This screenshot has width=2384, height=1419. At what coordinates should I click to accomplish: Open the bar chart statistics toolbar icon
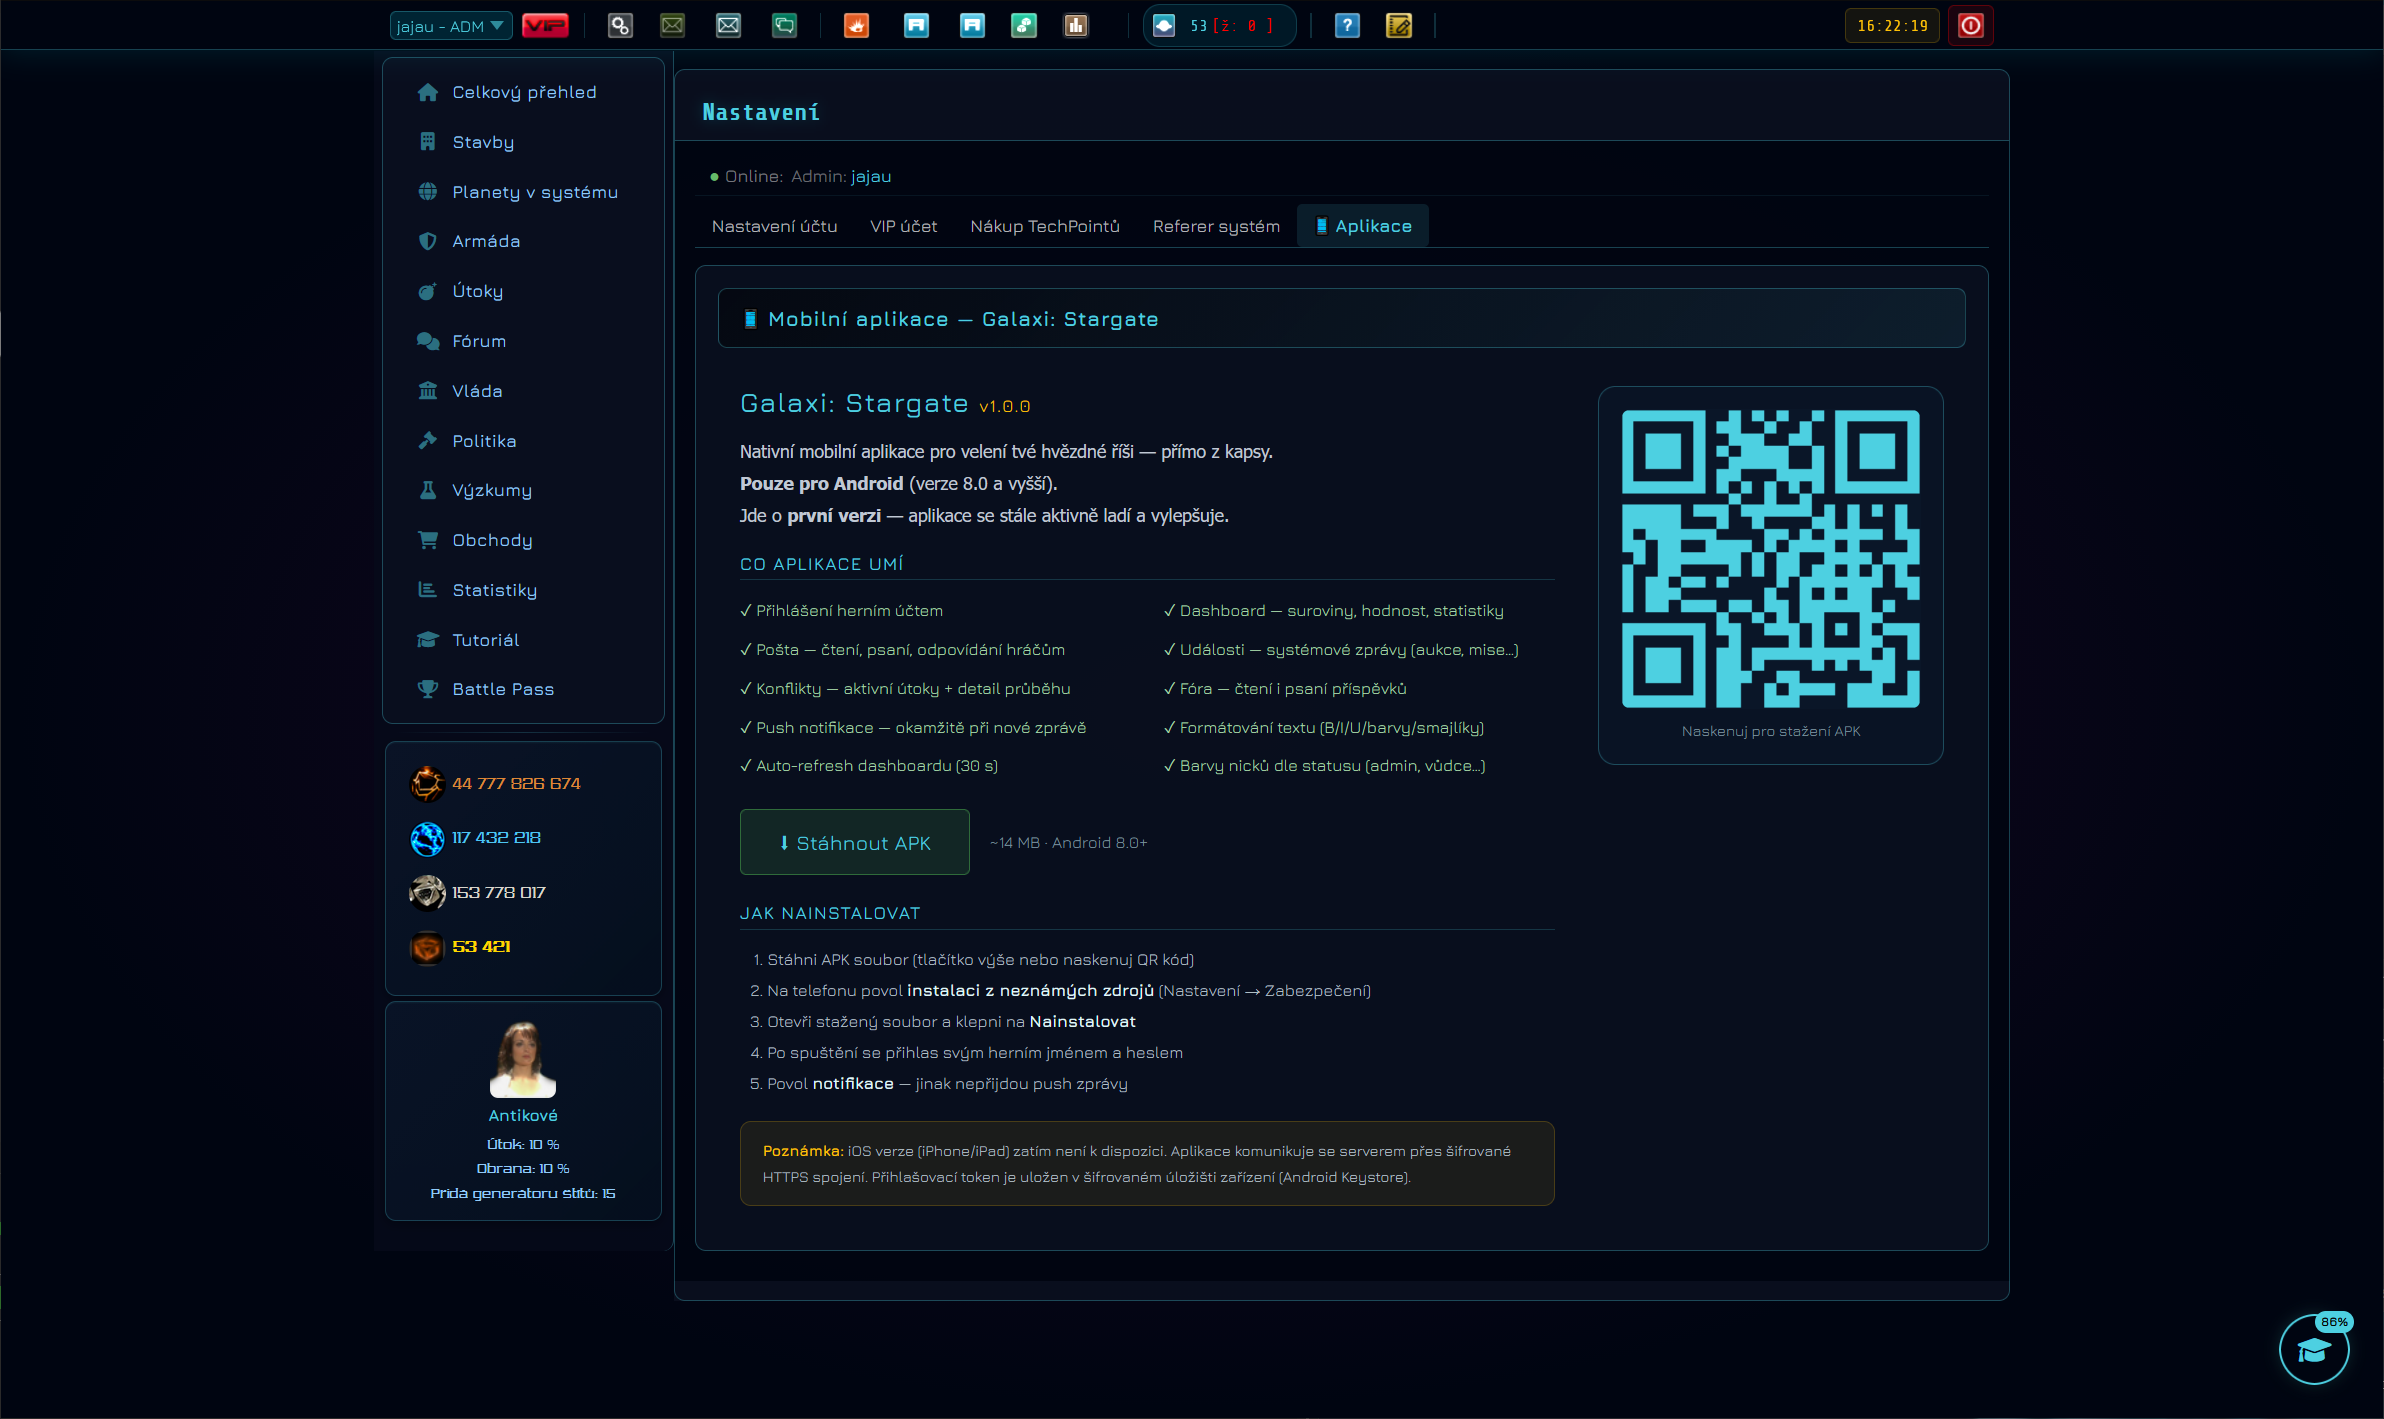(x=1076, y=26)
